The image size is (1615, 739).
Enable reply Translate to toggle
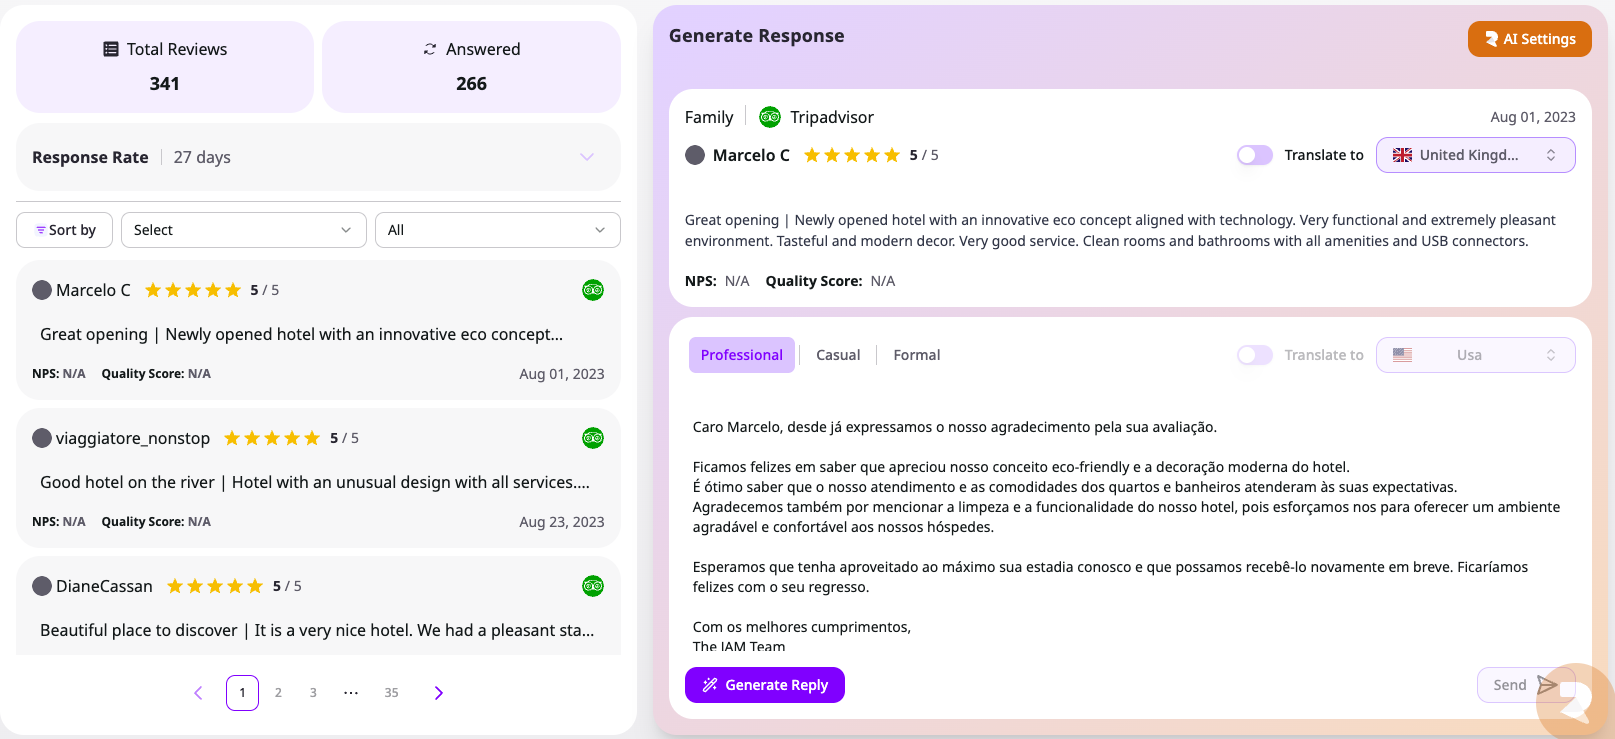pos(1254,355)
